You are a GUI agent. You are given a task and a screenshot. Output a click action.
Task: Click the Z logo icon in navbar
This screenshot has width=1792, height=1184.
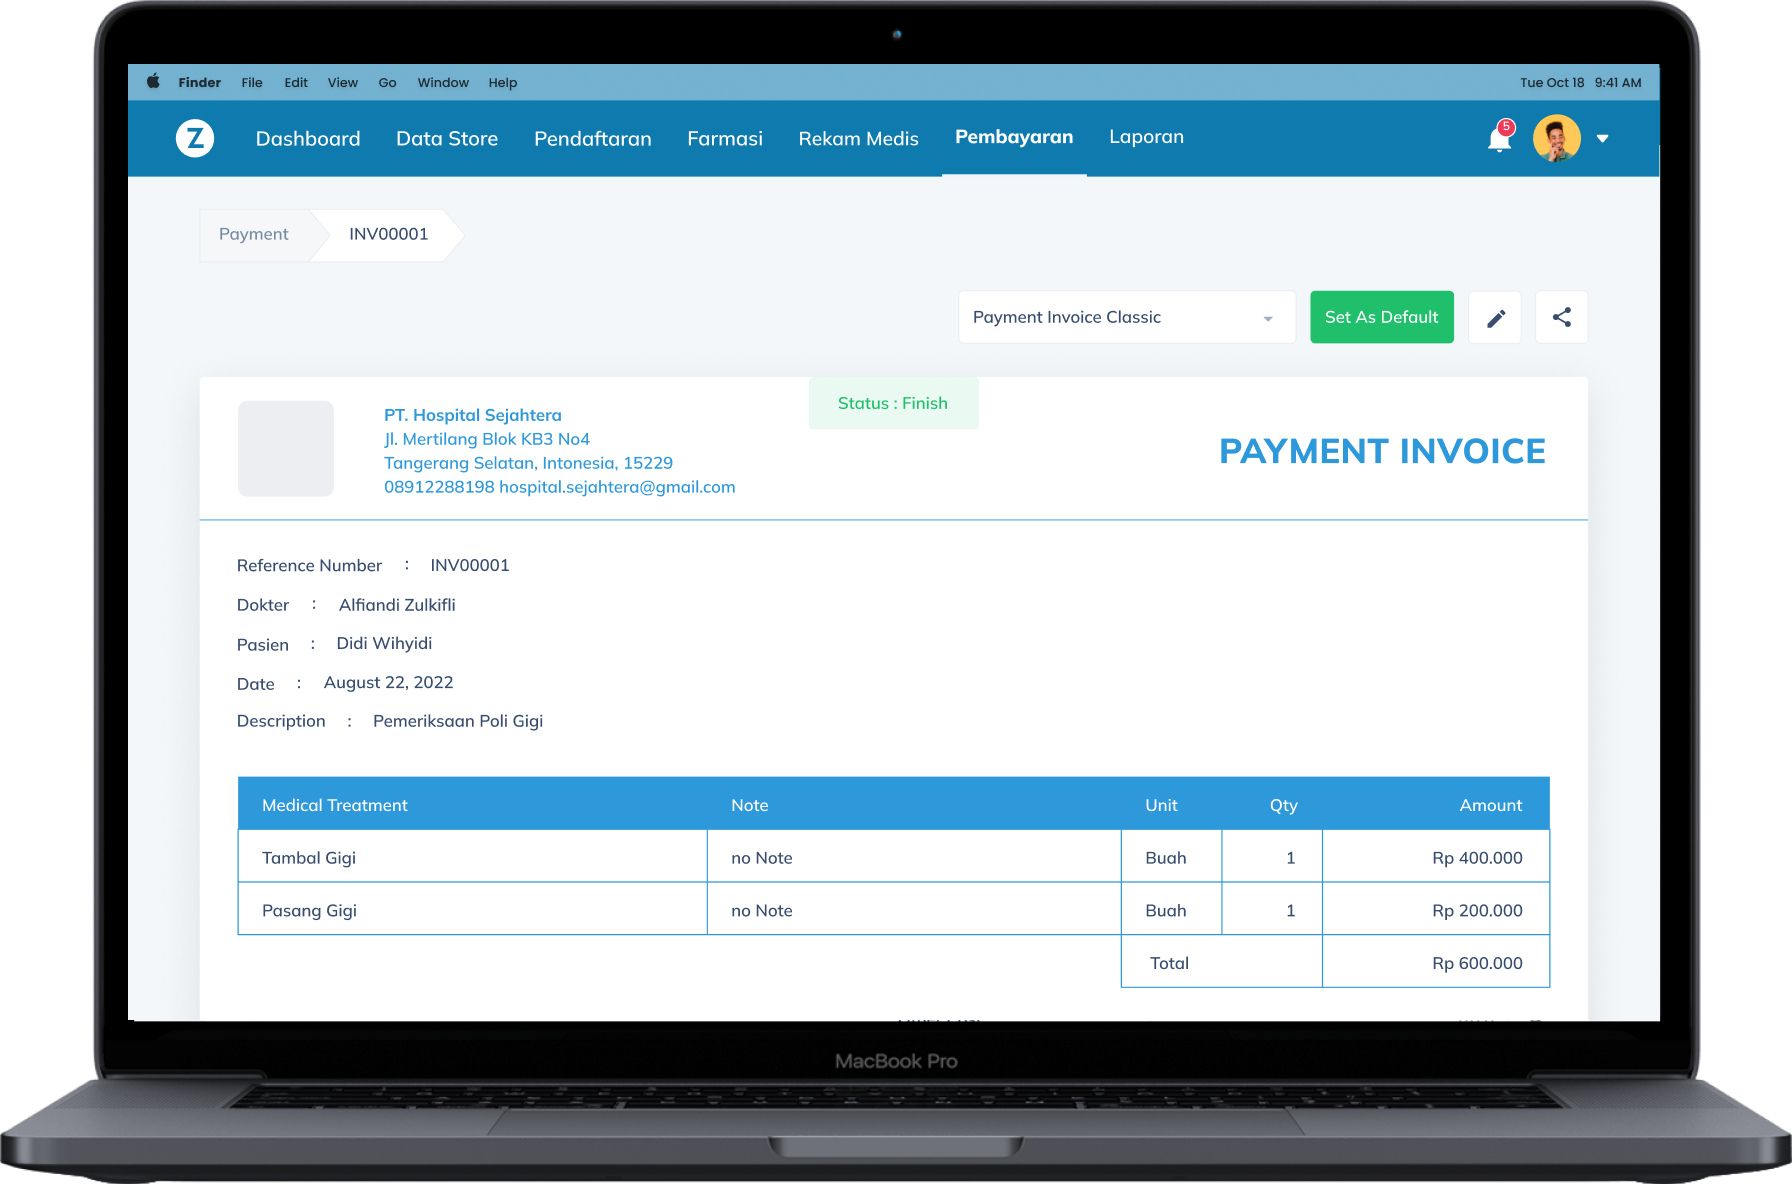click(x=195, y=138)
